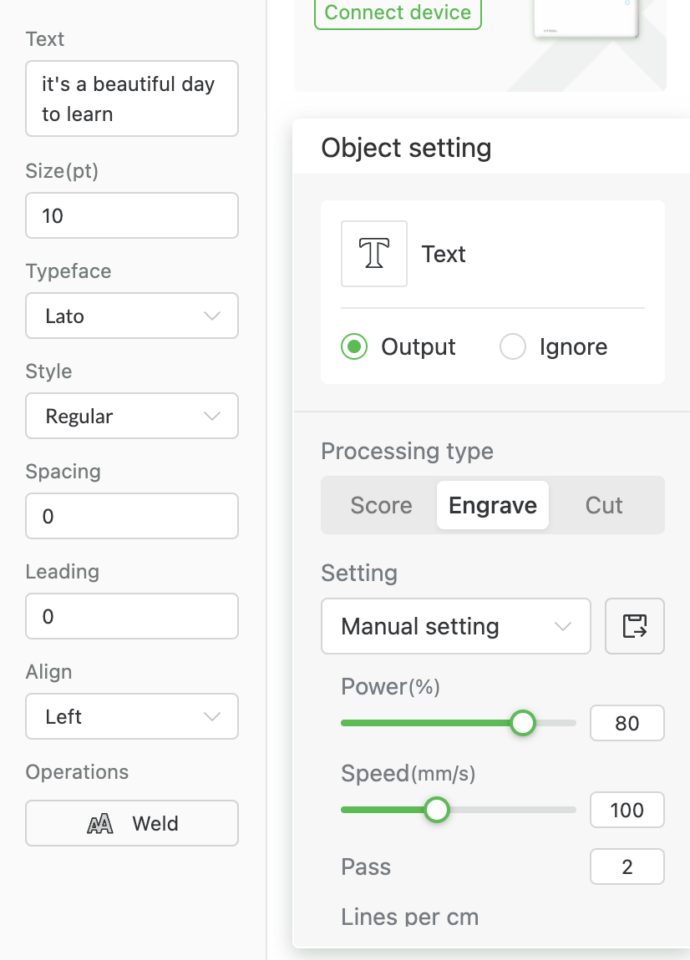690x960 pixels.
Task: Select the Output radio button
Action: pos(354,347)
